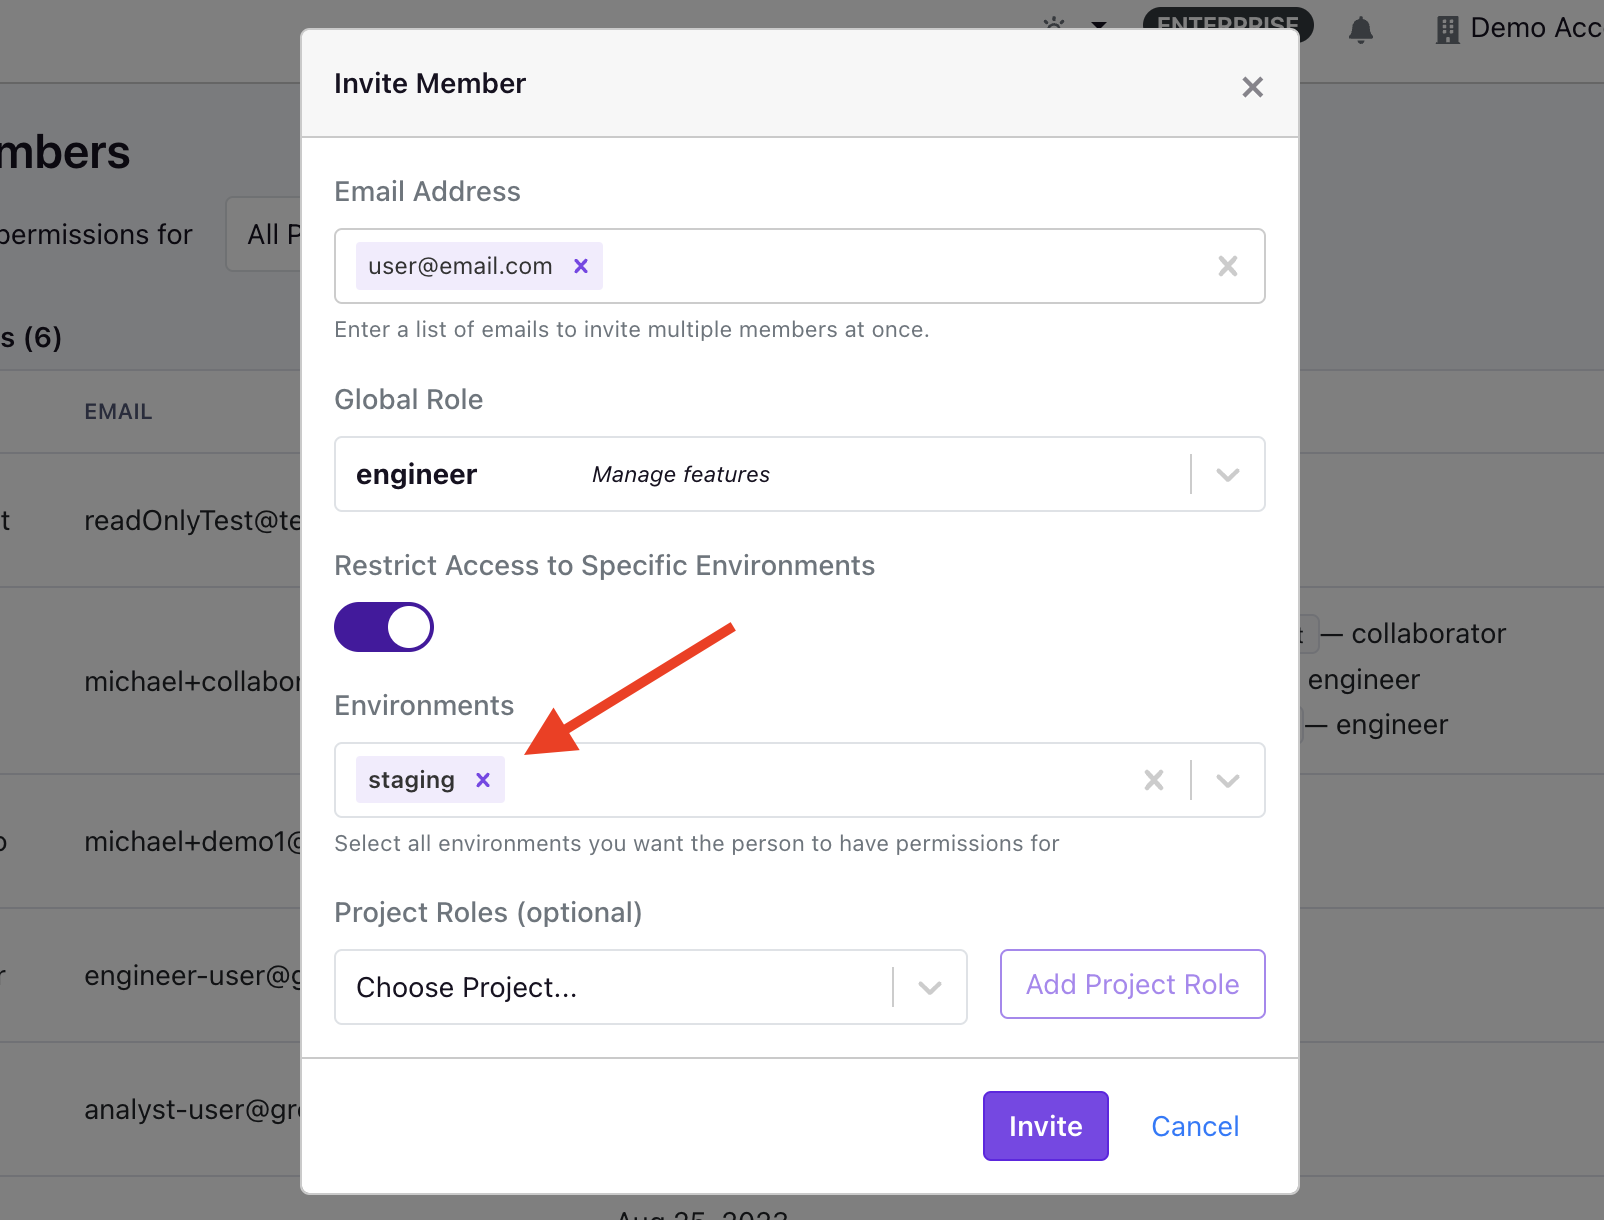The width and height of the screenshot is (1604, 1220).
Task: Cancel the member invitation
Action: [x=1195, y=1126]
